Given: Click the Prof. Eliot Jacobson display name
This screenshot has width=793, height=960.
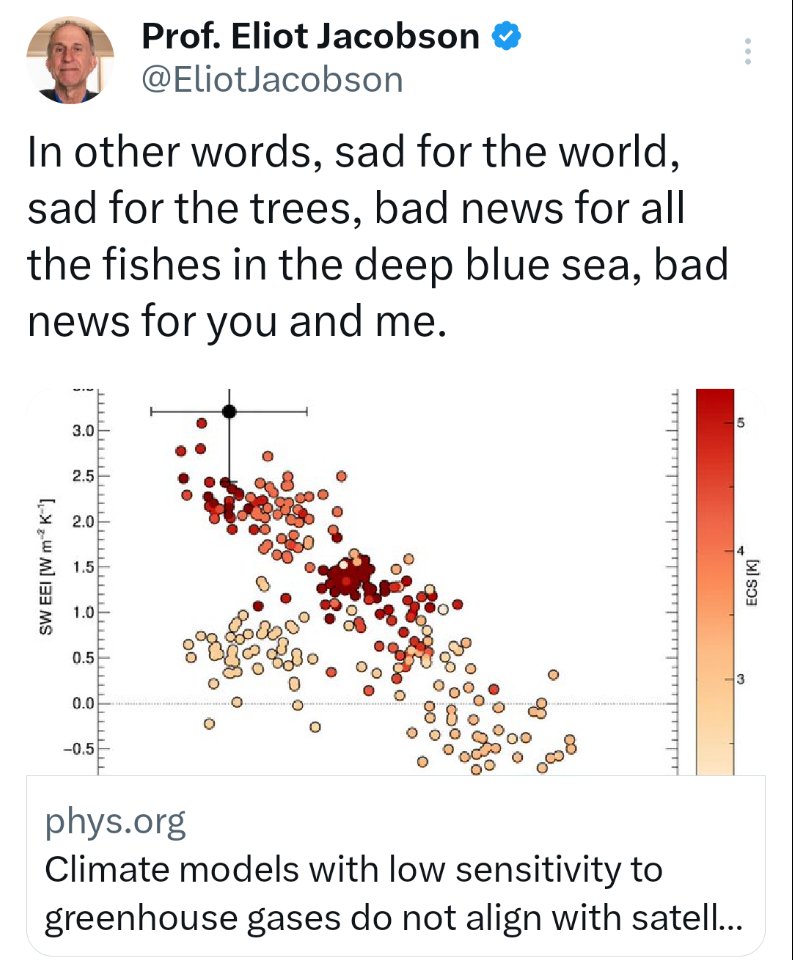Looking at the screenshot, I should point(310,37).
